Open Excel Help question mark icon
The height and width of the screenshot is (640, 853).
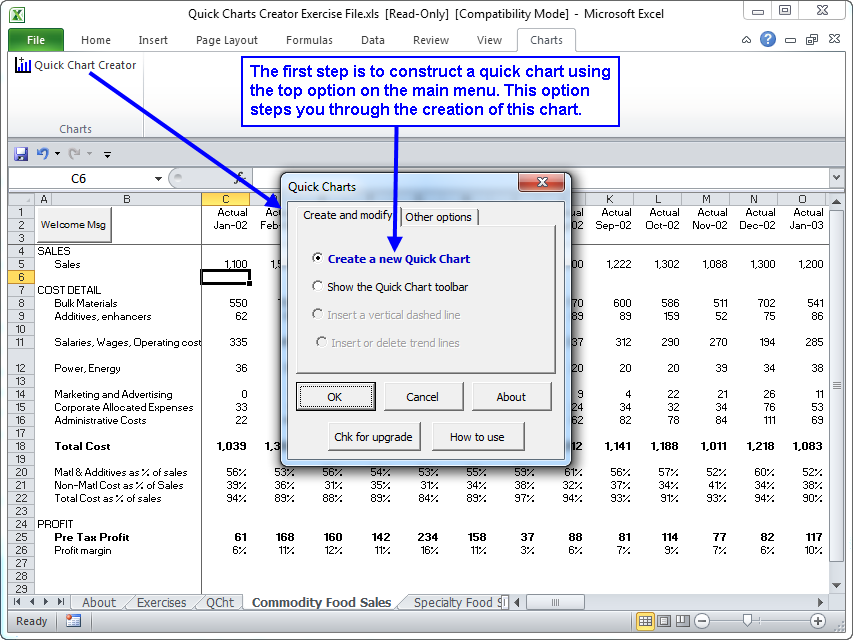click(x=767, y=40)
